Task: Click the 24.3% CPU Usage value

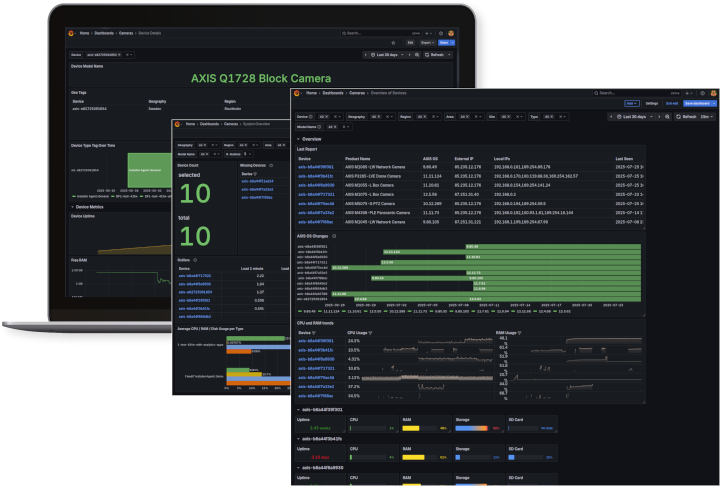Action: [x=353, y=341]
